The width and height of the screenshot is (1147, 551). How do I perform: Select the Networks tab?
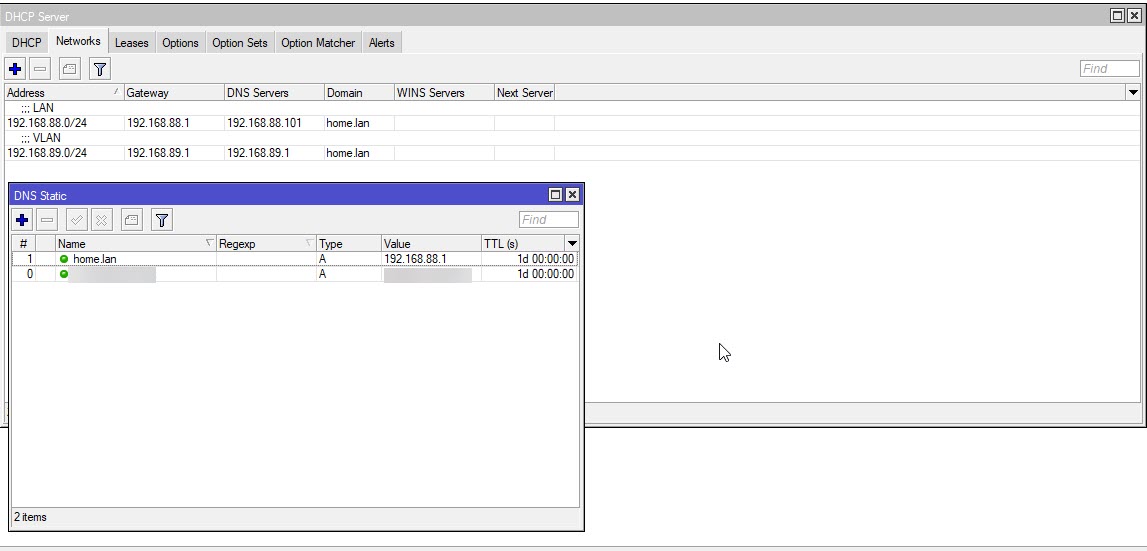point(78,41)
